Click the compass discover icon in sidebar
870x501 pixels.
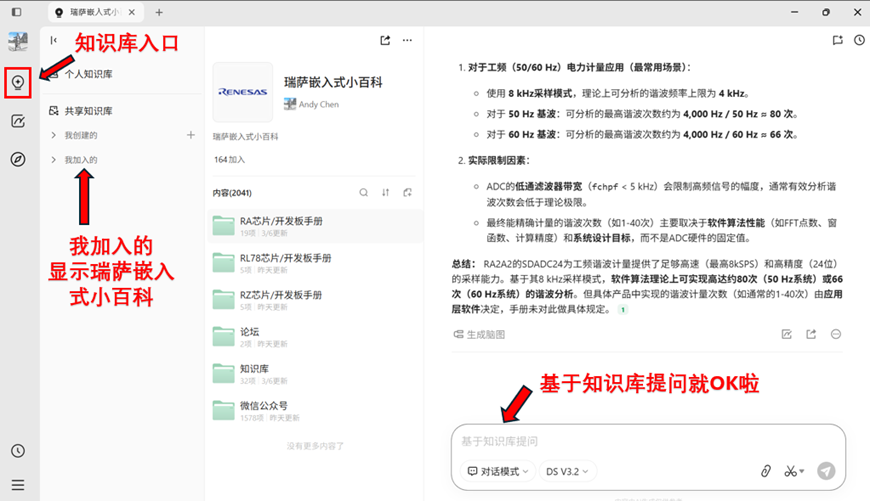(x=18, y=159)
